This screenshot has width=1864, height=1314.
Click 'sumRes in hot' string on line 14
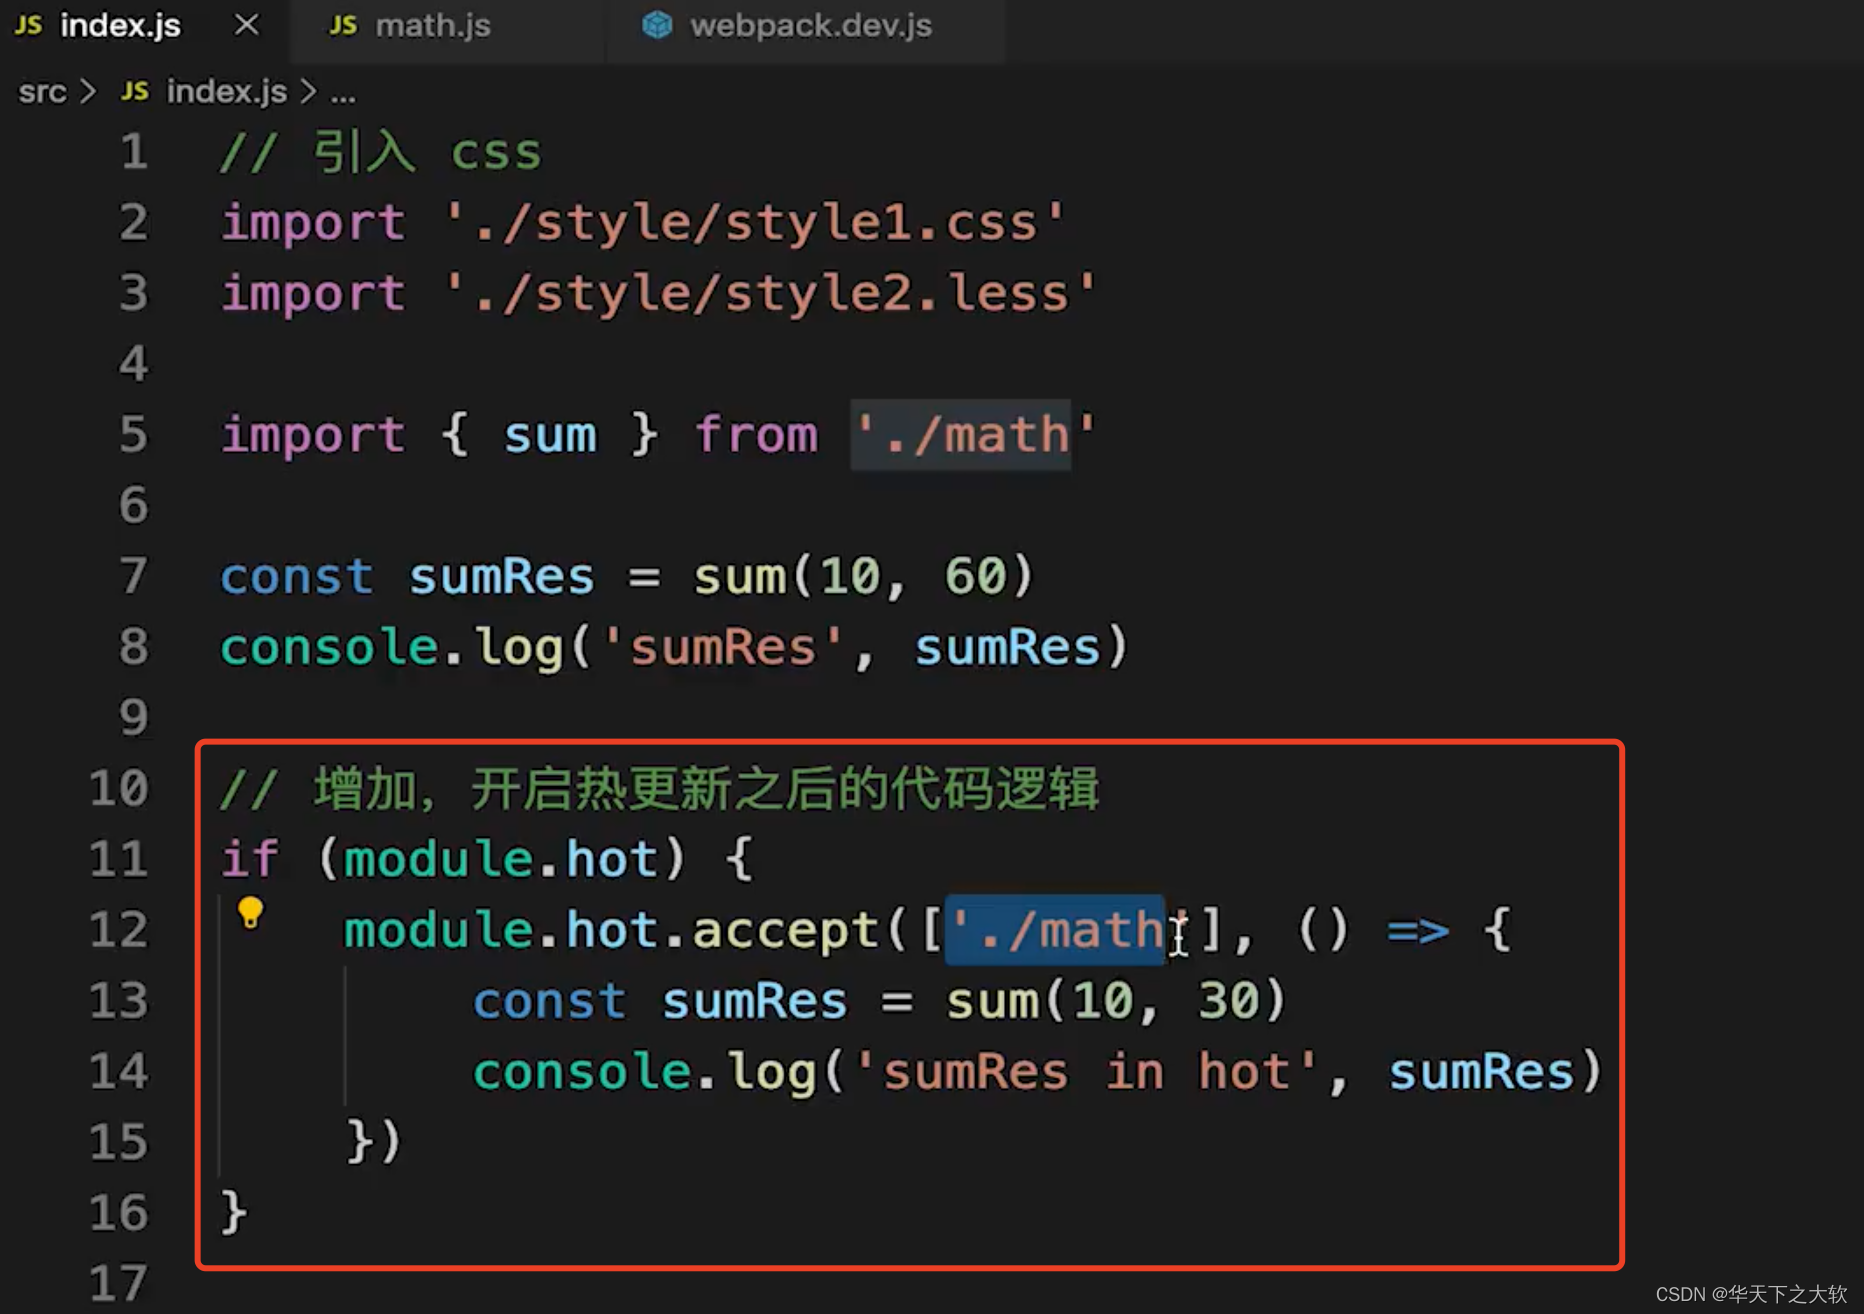[1086, 1072]
